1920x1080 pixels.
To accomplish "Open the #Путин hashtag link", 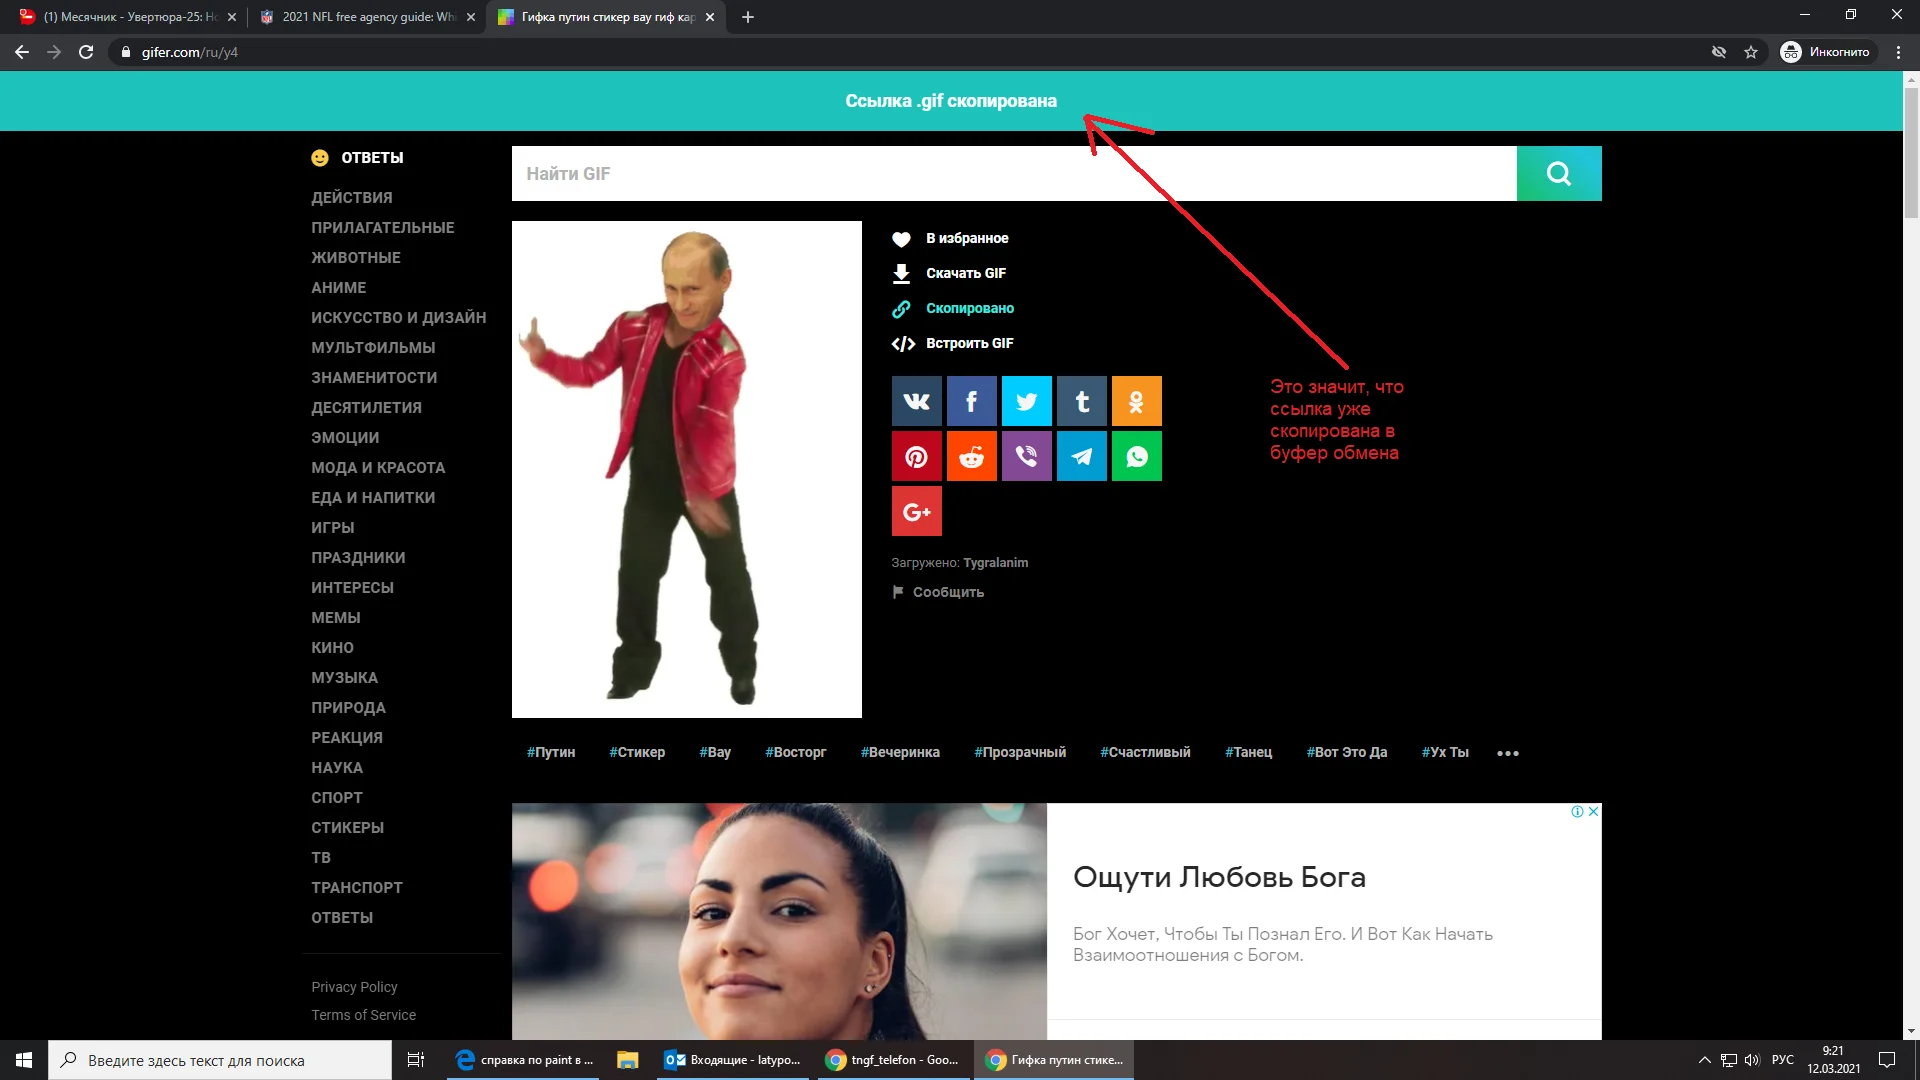I will coord(550,752).
